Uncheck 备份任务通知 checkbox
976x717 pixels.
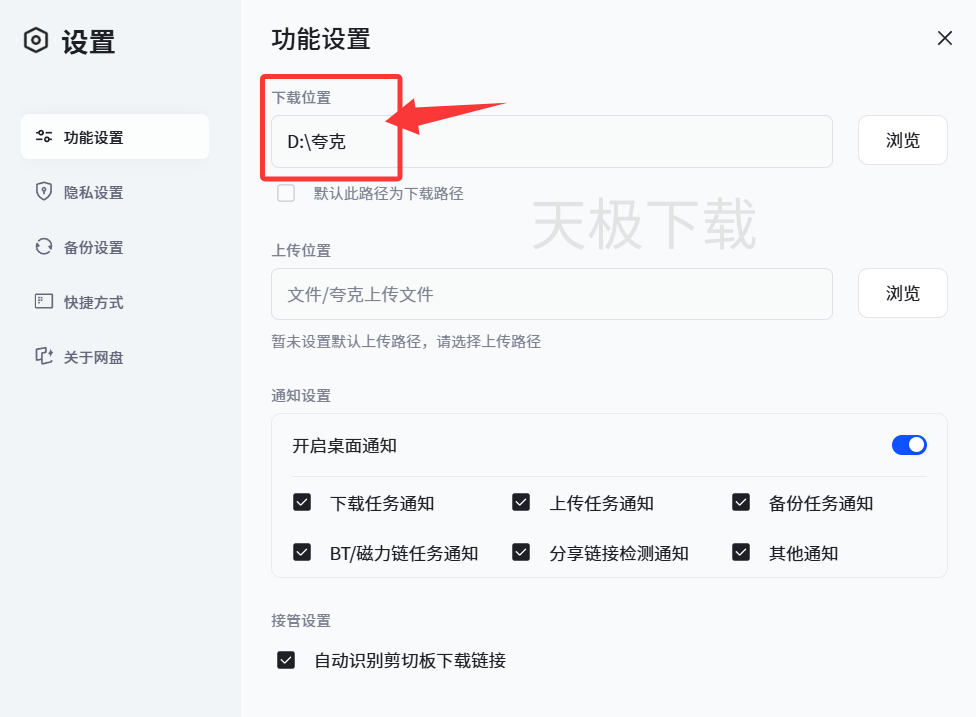741,502
